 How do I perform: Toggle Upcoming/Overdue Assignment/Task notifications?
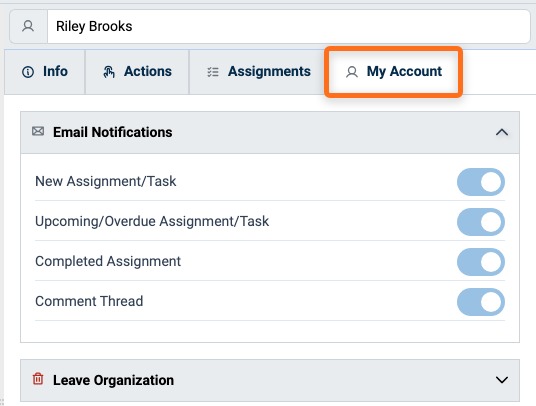[x=481, y=222]
